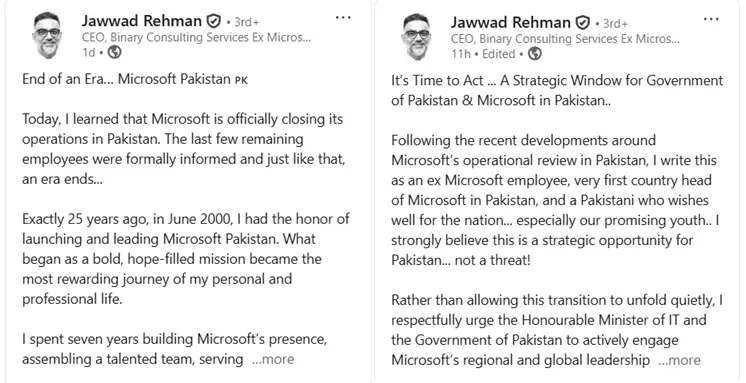
Task: Click the PK flag text after Microsoft Pakistan
Action: coord(241,80)
